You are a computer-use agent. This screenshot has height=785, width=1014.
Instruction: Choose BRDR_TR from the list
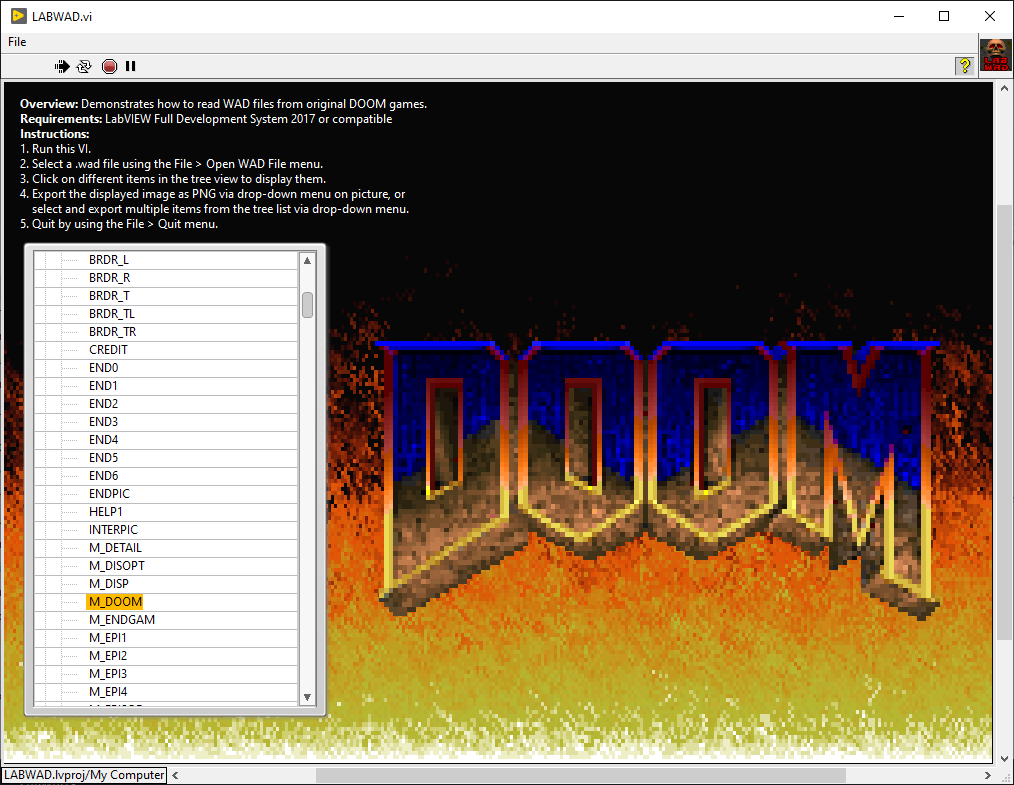click(113, 332)
